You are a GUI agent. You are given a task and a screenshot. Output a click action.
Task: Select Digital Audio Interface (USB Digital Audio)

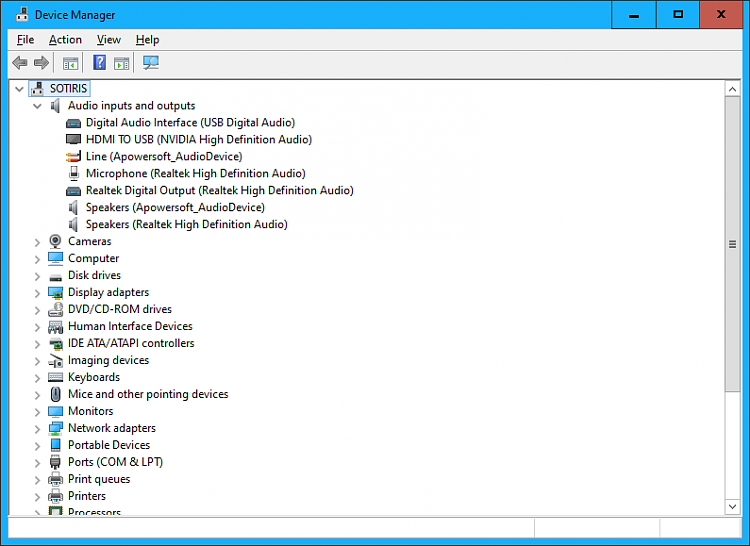click(190, 122)
